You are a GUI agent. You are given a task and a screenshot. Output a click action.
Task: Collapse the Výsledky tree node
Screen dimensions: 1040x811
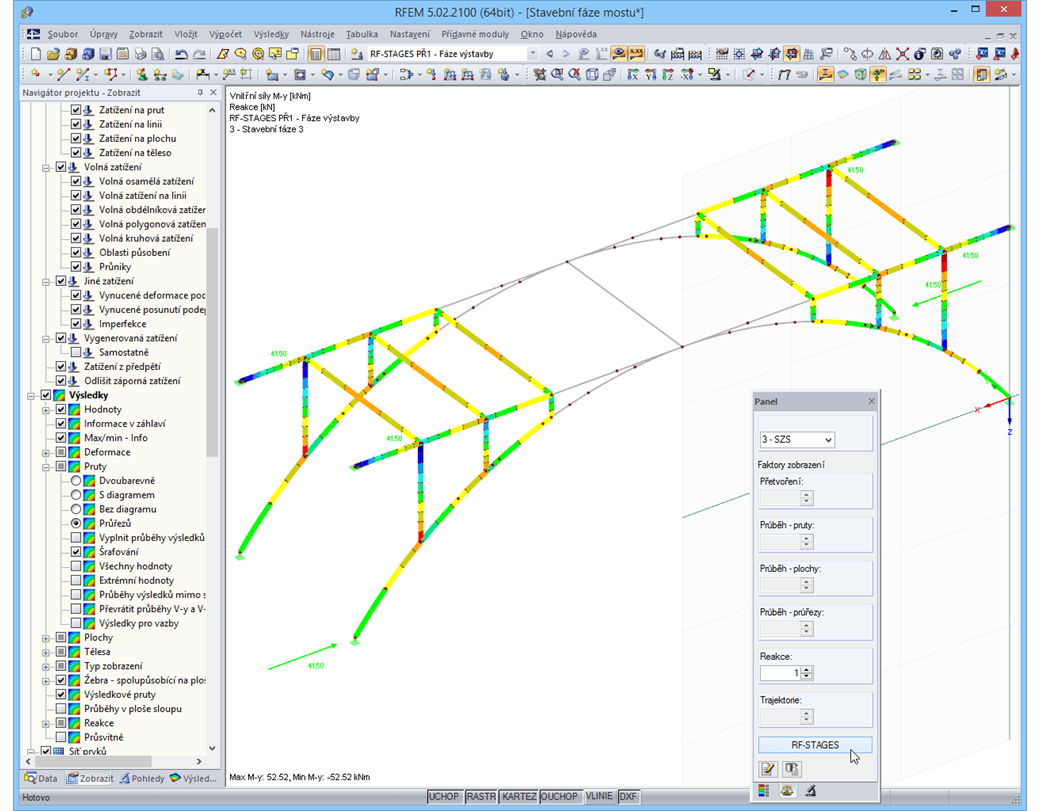(x=31, y=396)
